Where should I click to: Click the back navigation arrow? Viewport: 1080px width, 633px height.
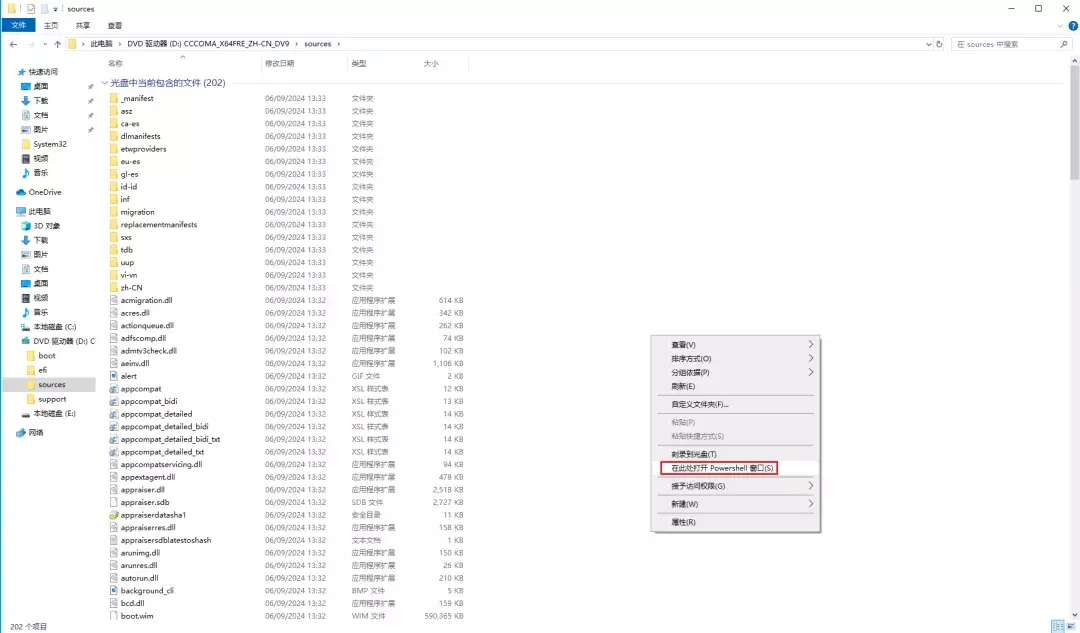(13, 44)
